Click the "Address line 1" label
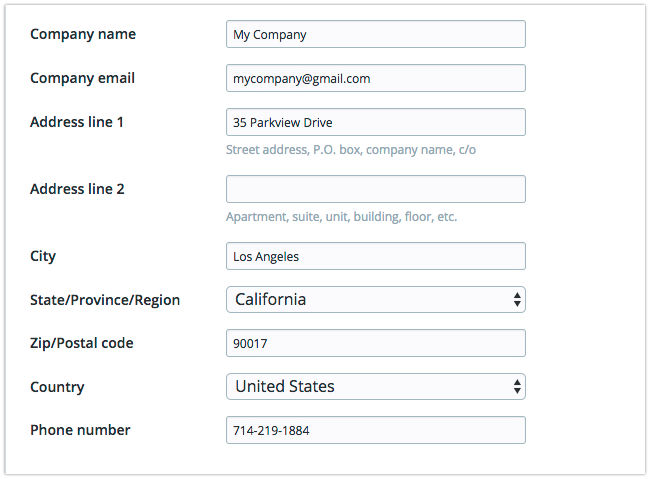The width and height of the screenshot is (650, 479). pos(77,122)
